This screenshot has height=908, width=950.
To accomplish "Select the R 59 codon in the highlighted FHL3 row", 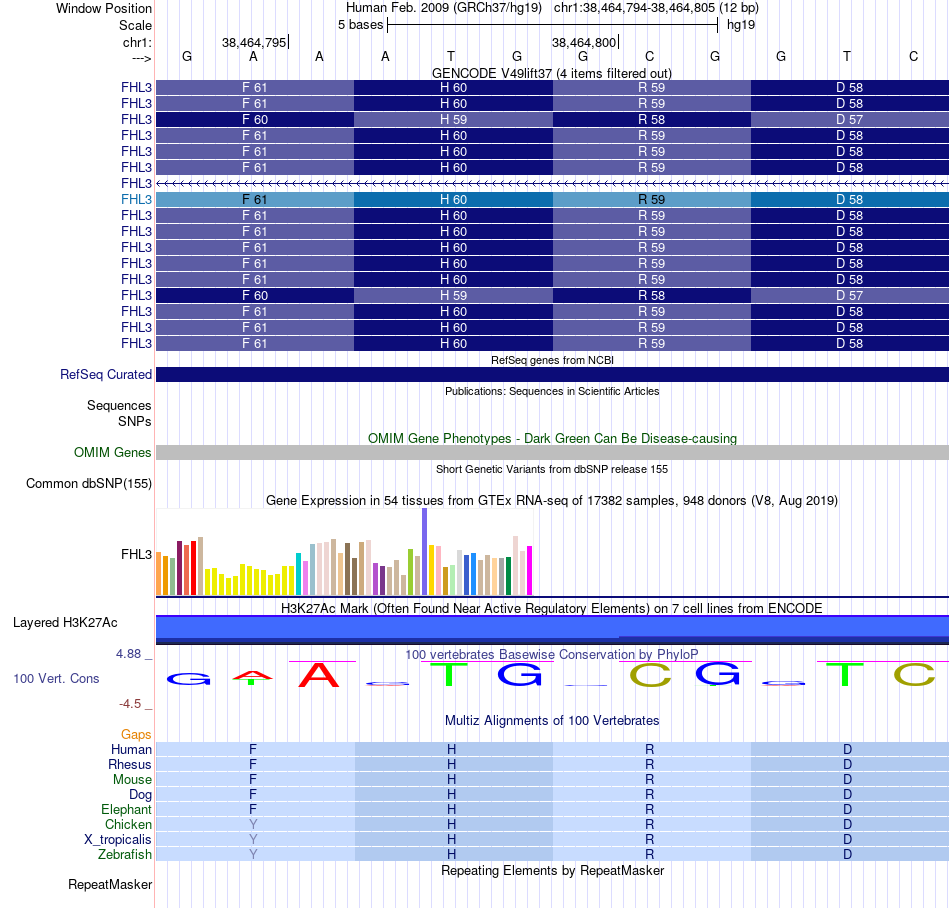I will pos(651,199).
